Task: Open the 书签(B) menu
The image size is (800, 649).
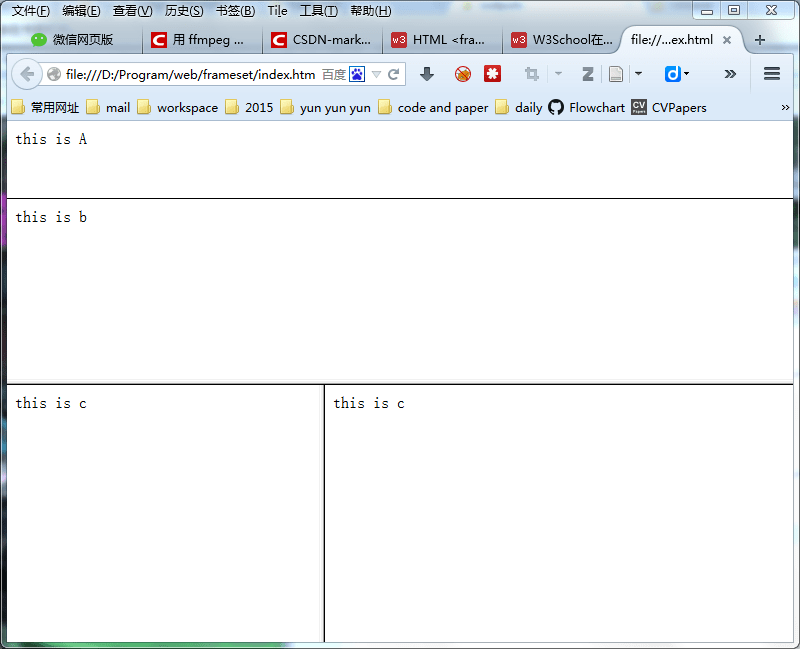Action: pos(235,11)
